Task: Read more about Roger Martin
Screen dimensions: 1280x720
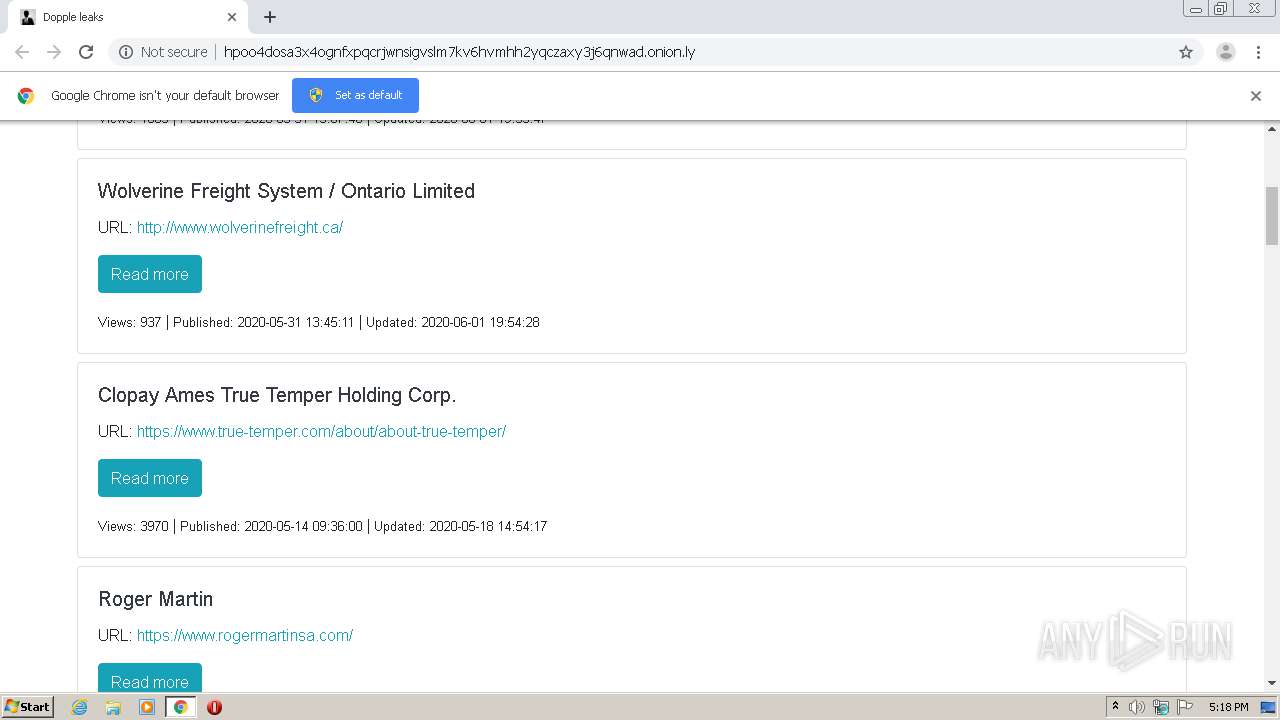Action: [150, 678]
